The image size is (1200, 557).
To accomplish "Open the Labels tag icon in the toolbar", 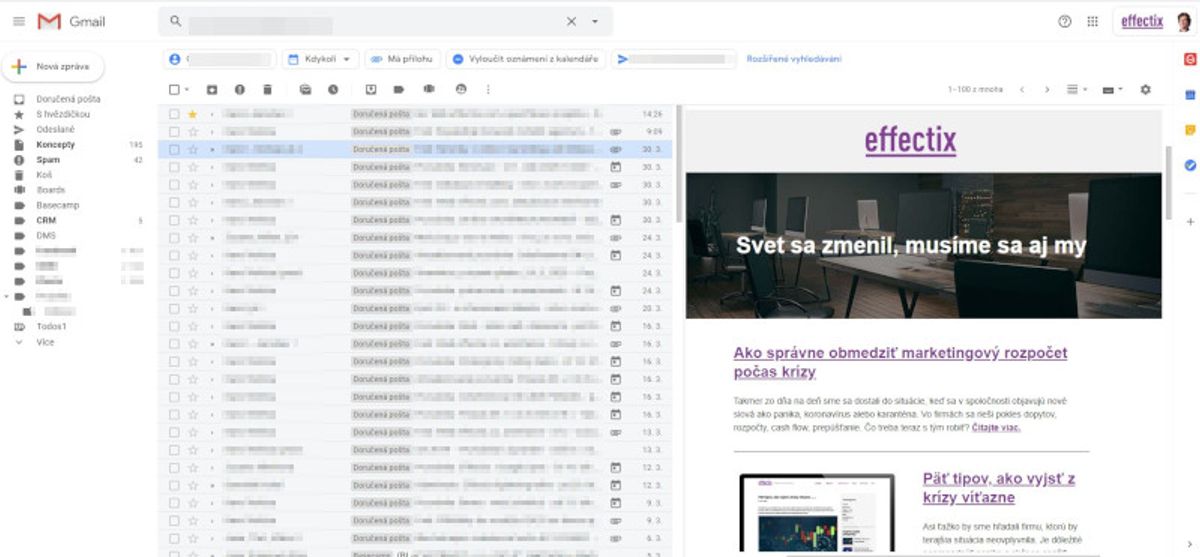I will (x=399, y=89).
